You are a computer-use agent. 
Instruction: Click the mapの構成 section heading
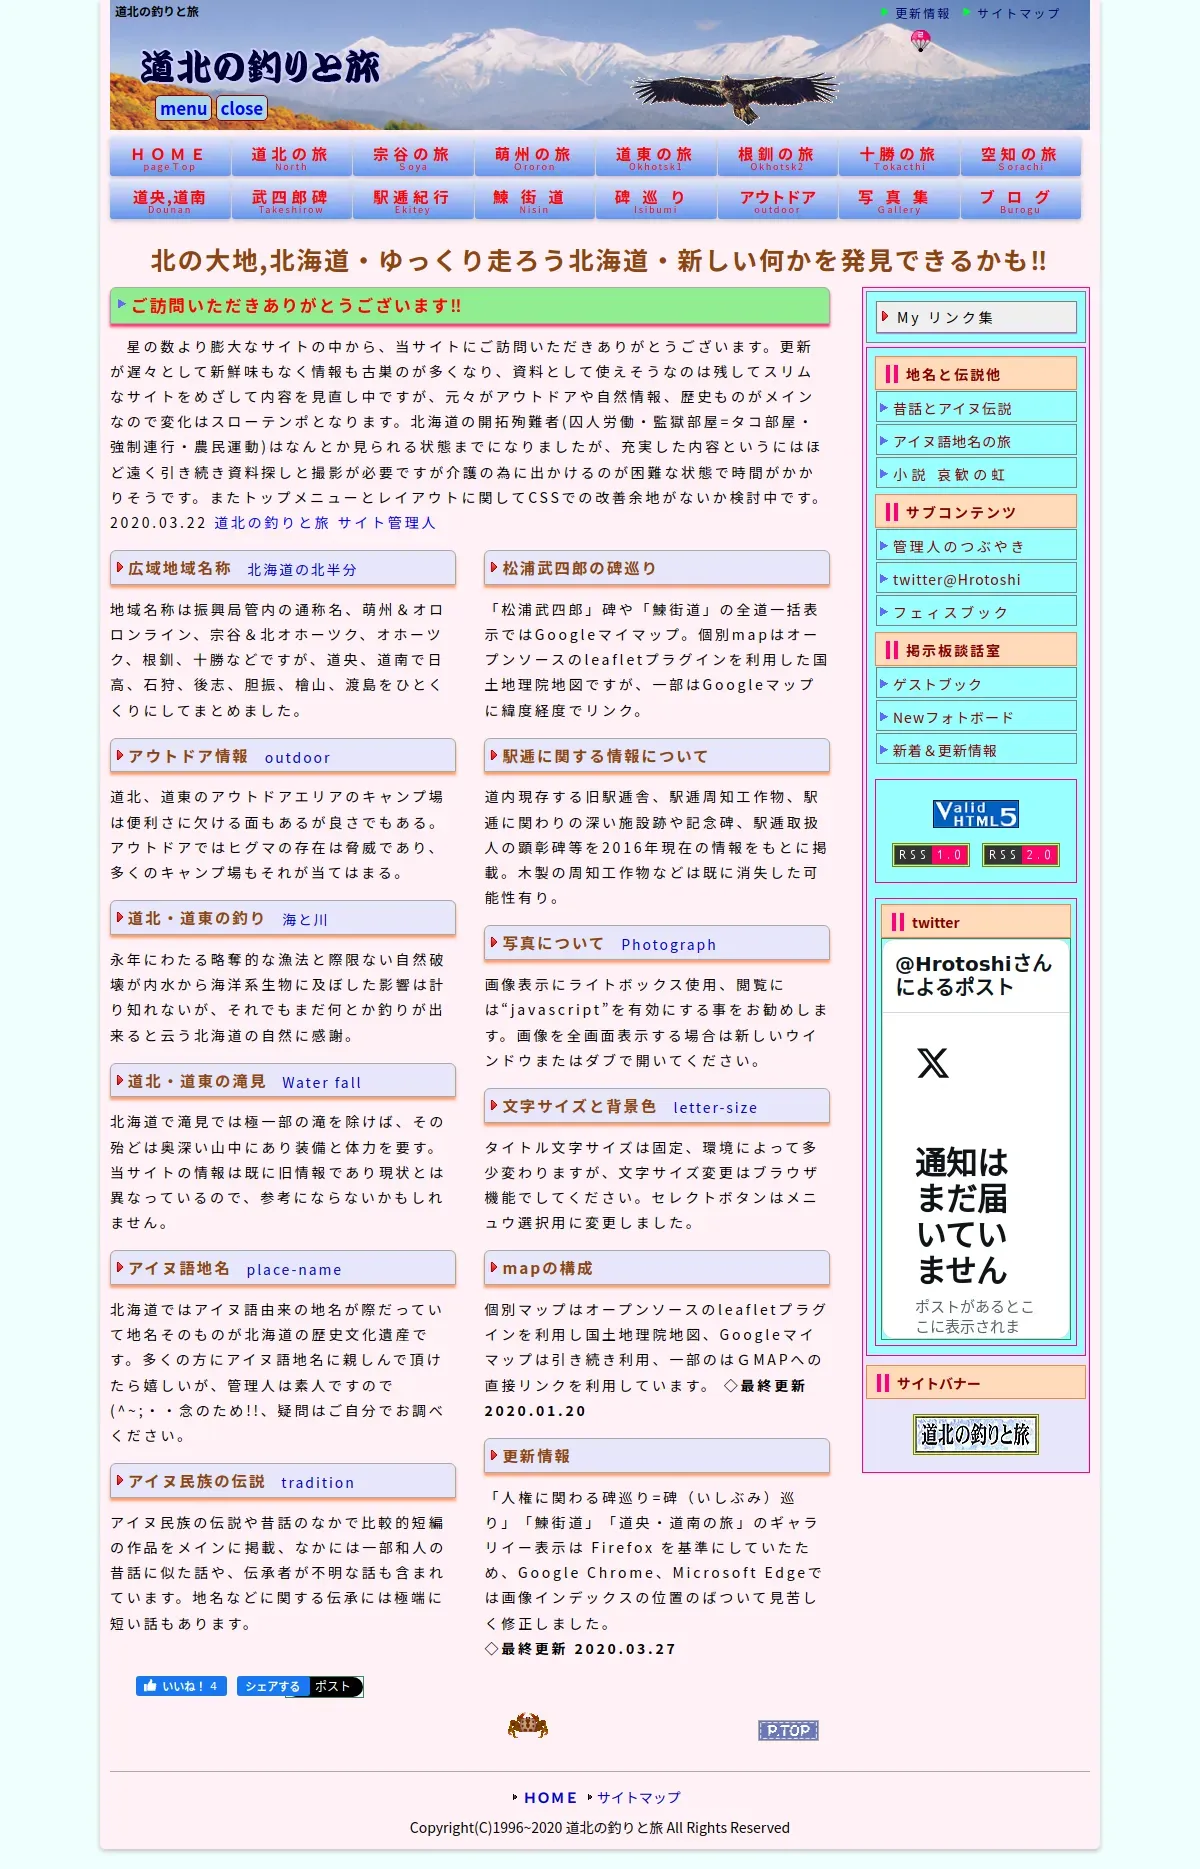coord(657,1268)
